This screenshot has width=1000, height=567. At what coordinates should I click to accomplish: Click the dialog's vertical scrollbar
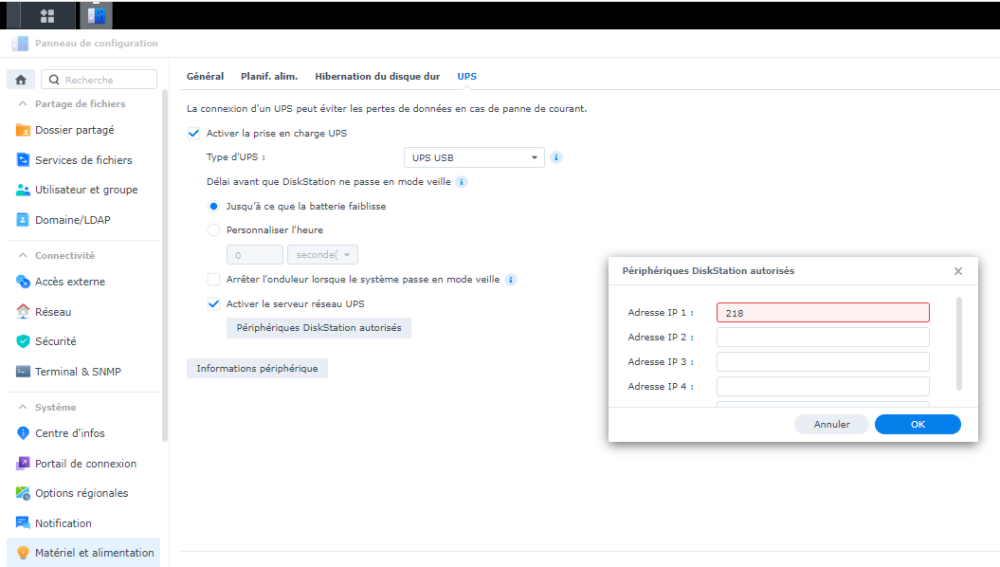pyautogui.click(x=959, y=343)
